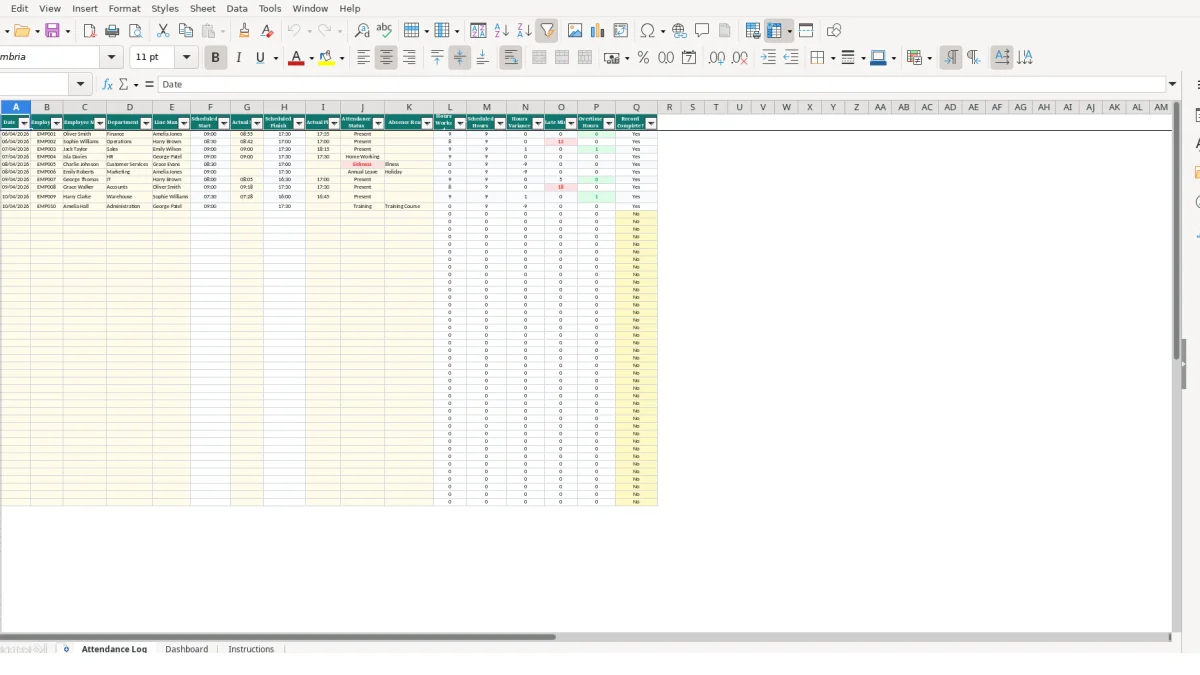Toggle Underline formatting
Image resolution: width=1200 pixels, height=675 pixels.
[261, 58]
